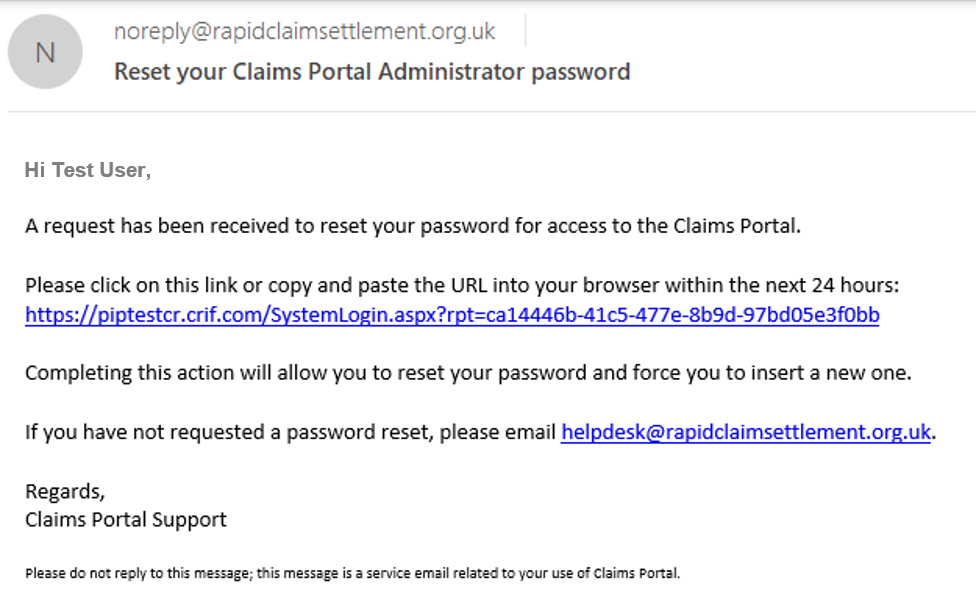The image size is (976, 589).
Task: Select the noreply@rapidclaimsettlement.org.uk sender address
Action: (304, 31)
